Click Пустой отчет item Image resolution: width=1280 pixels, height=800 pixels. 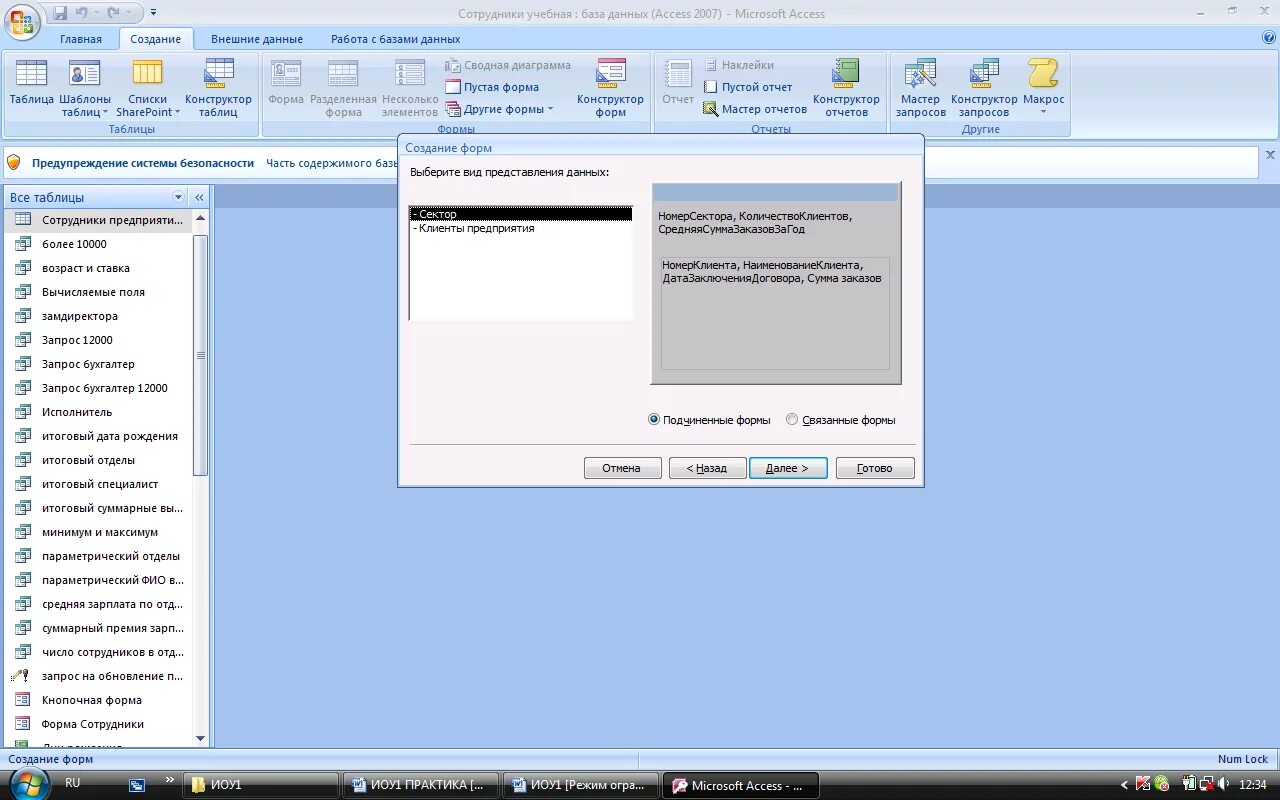point(747,87)
